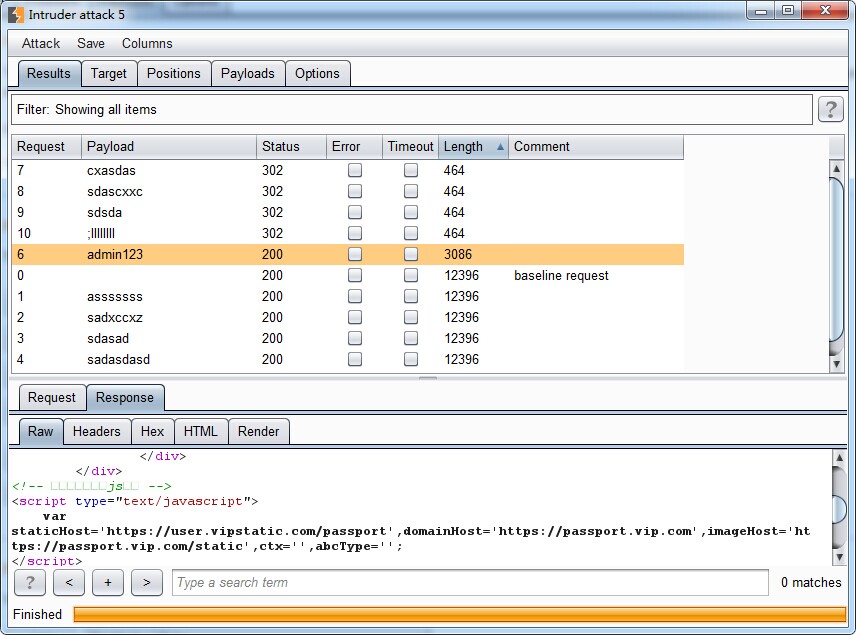The width and height of the screenshot is (856, 635).
Task: Select the Response tab
Action: coord(125,397)
